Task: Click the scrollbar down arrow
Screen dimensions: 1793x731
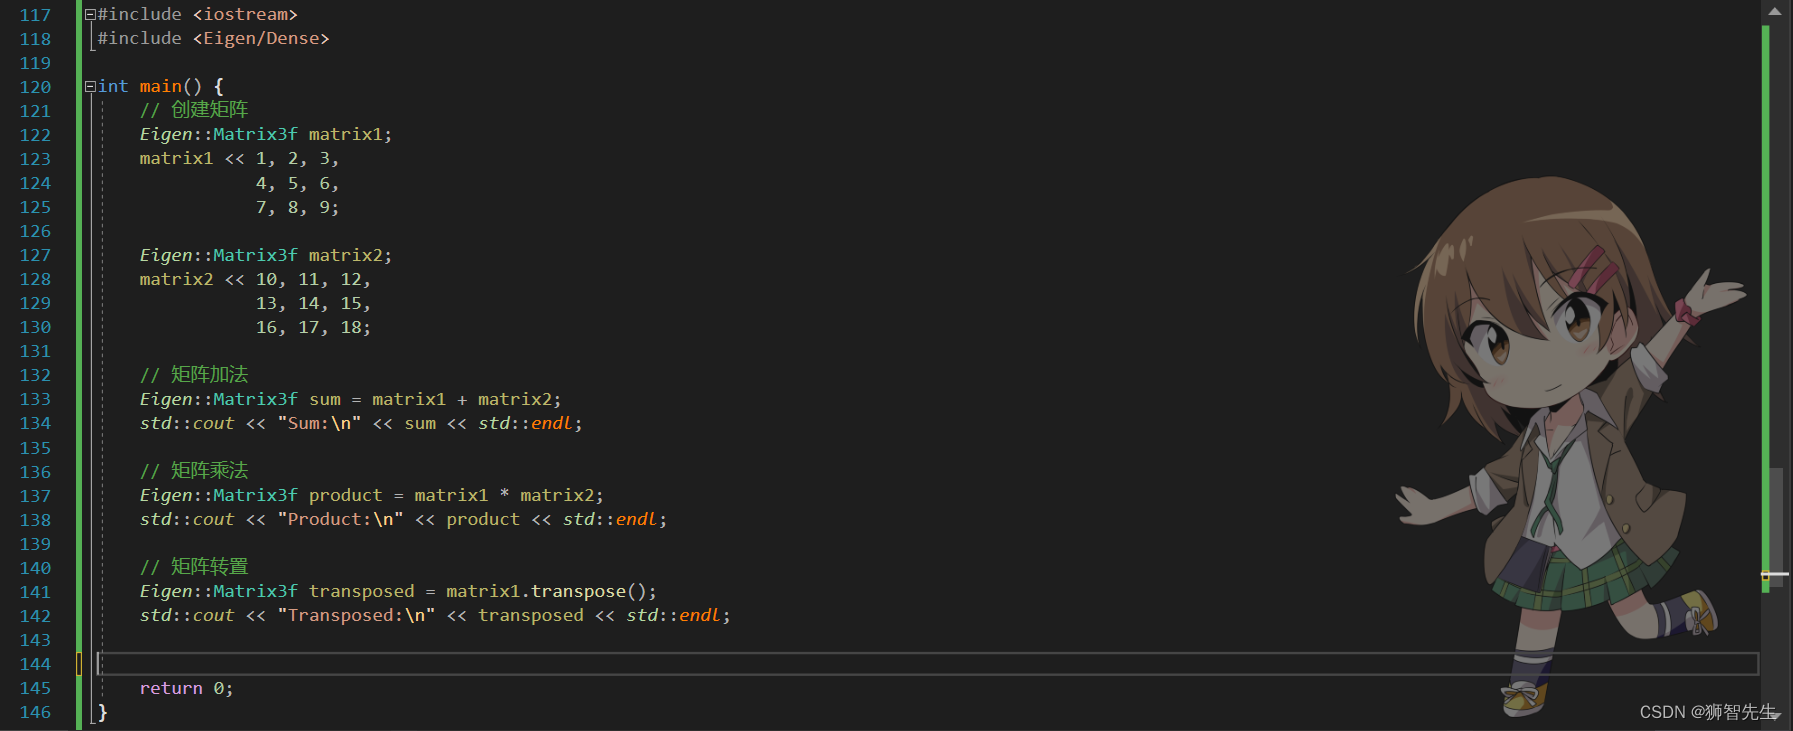Action: click(1775, 716)
